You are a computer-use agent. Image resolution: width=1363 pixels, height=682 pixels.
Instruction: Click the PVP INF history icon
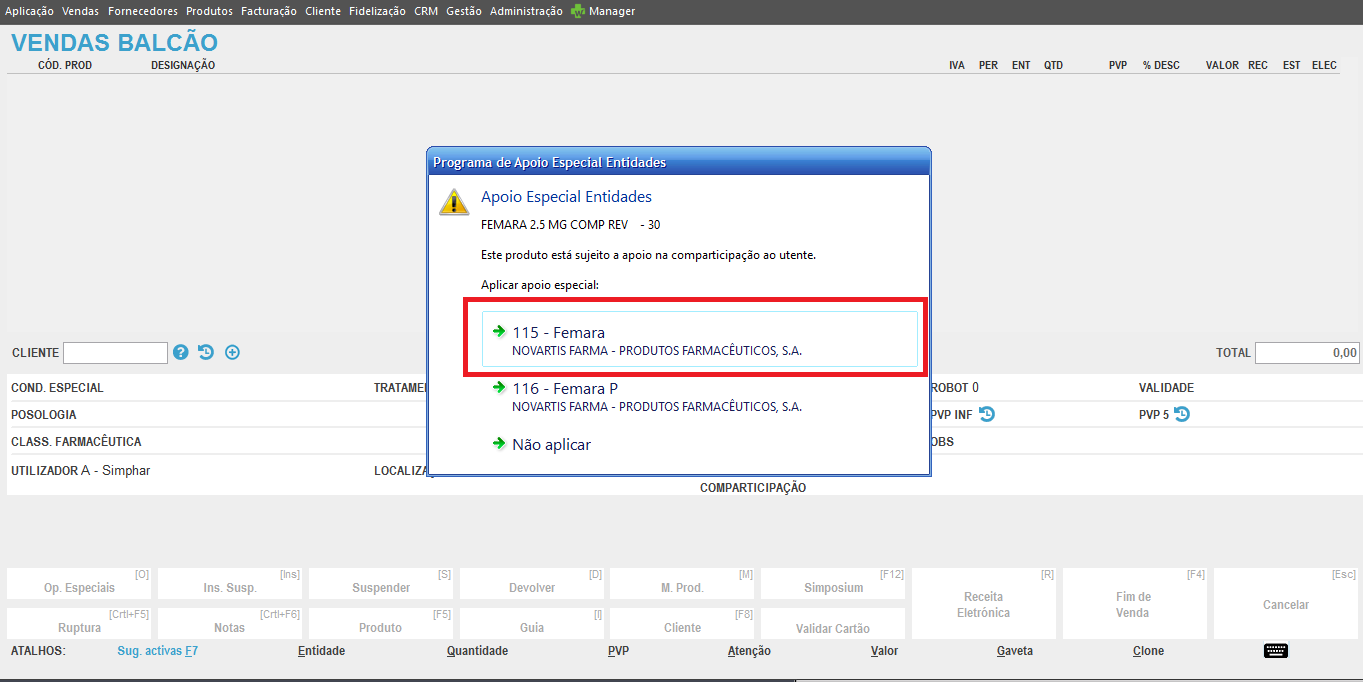click(x=987, y=414)
